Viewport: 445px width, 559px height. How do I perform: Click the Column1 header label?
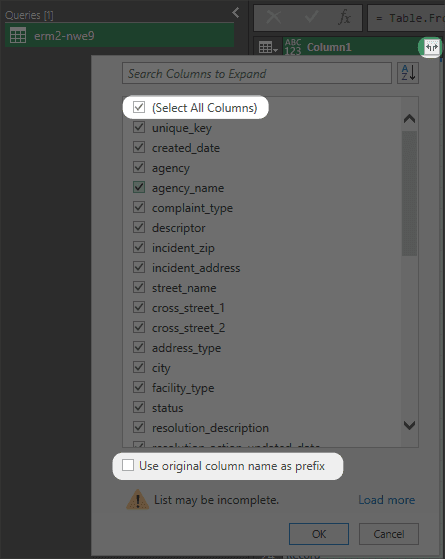tap(329, 47)
